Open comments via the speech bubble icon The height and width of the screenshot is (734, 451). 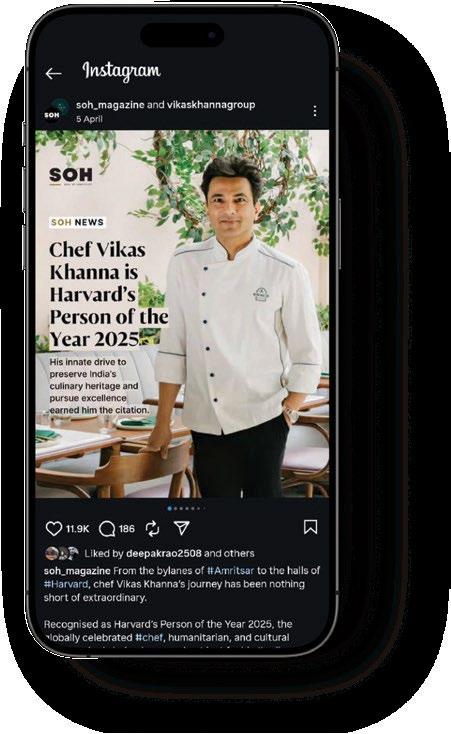coord(107,529)
